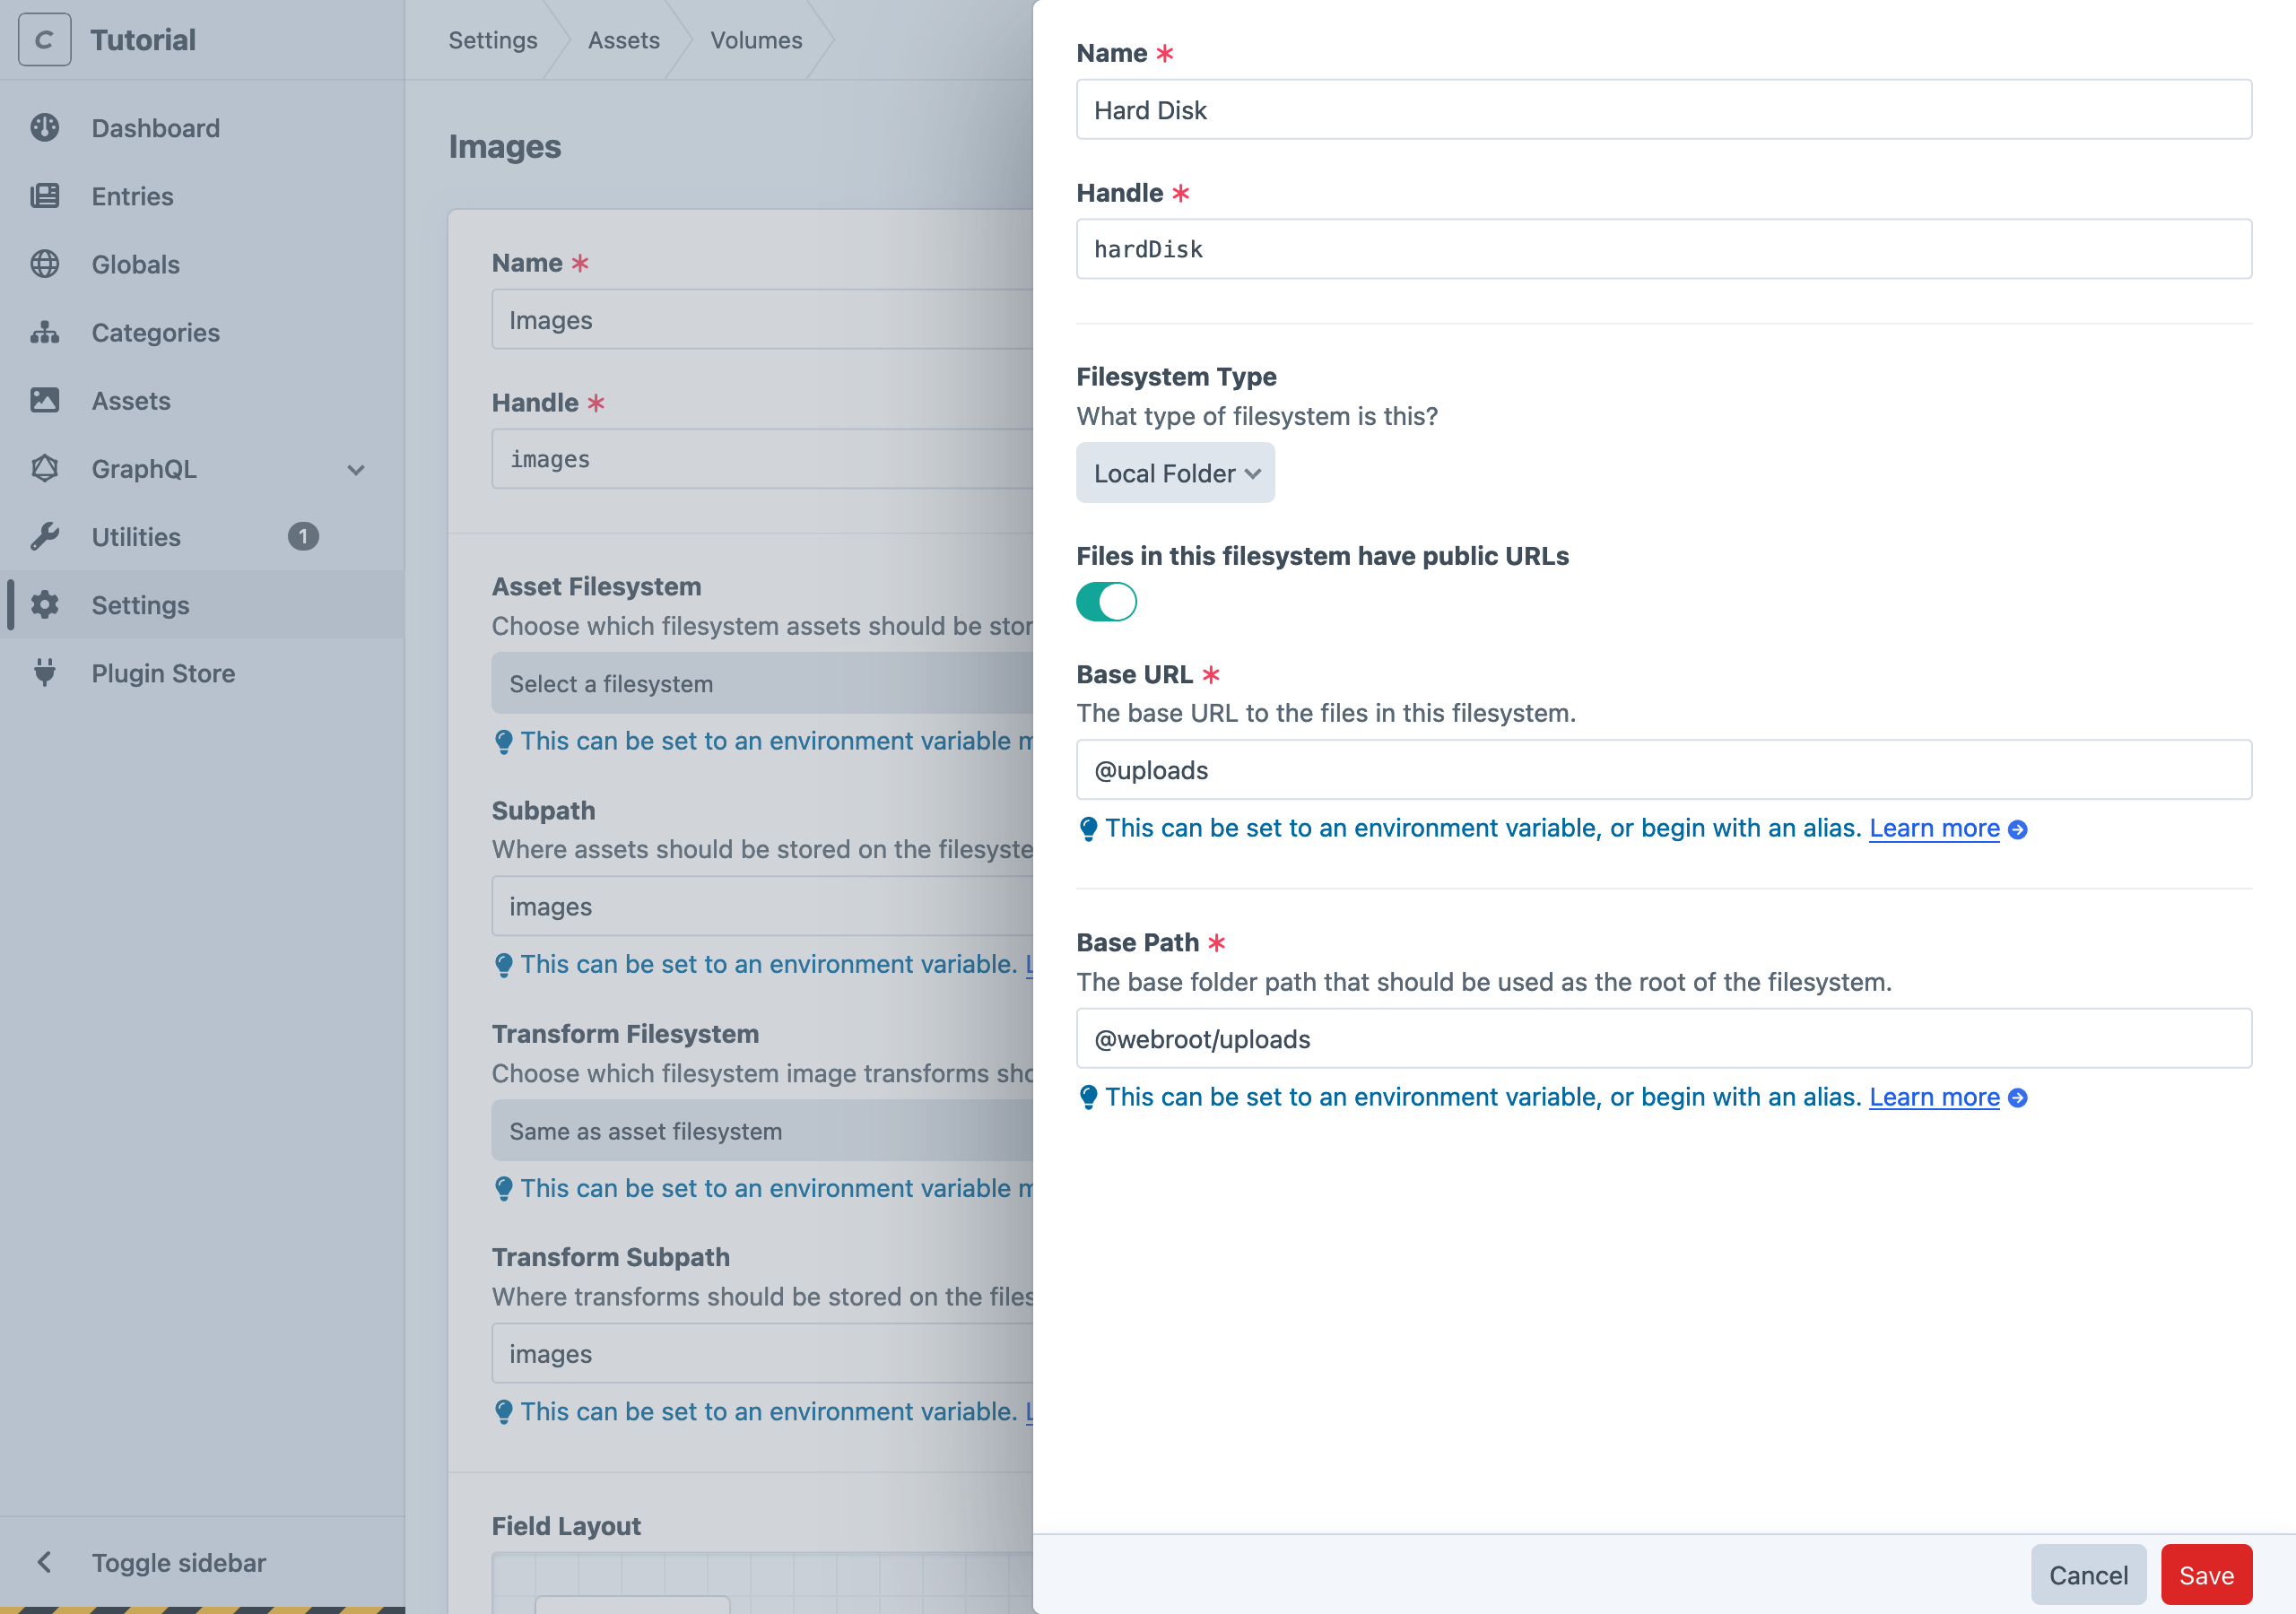Click the Assets icon in sidebar
This screenshot has width=2296, height=1614.
48,400
